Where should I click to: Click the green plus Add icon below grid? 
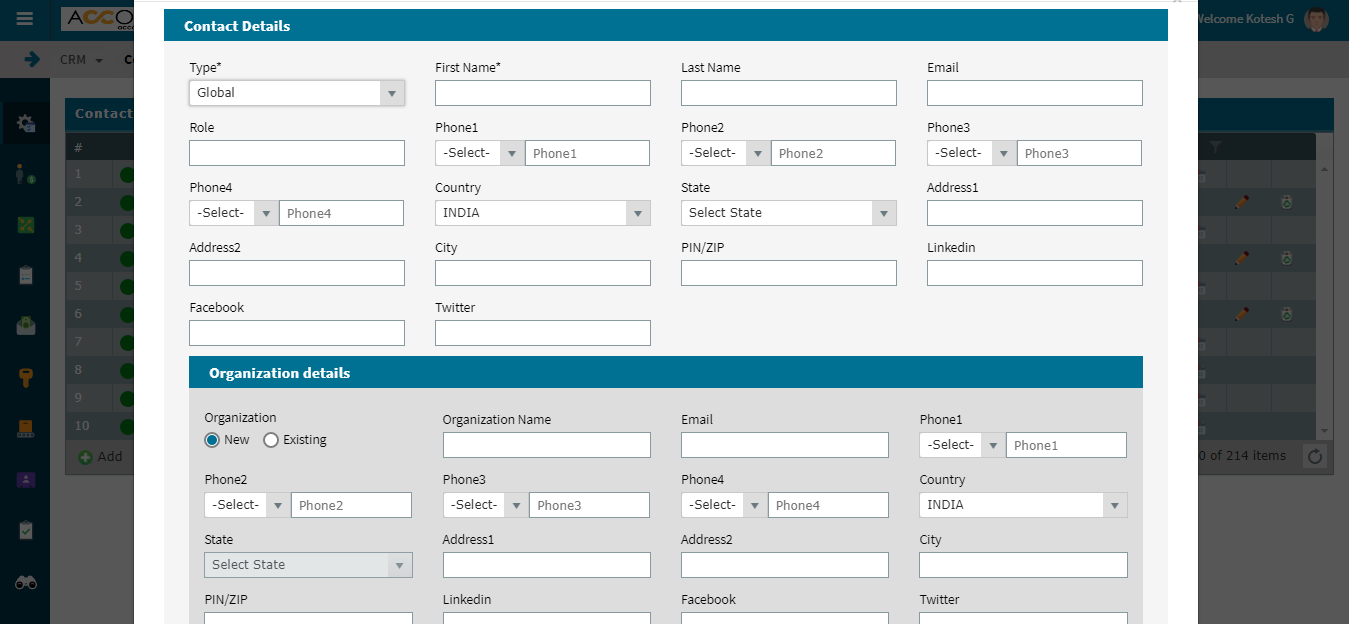[x=86, y=457]
